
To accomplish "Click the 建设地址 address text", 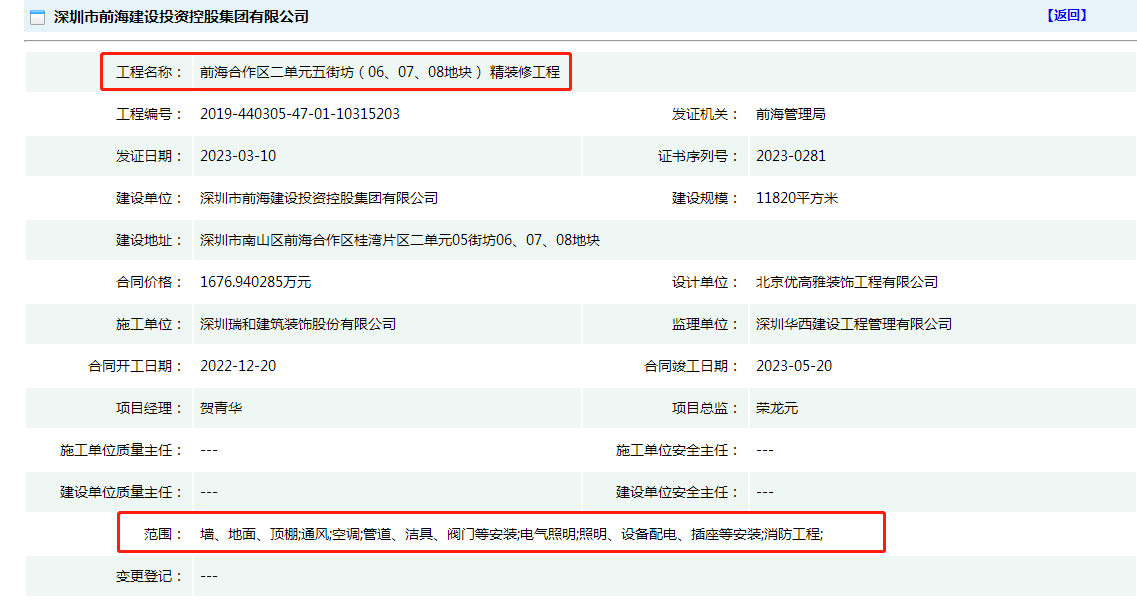I will pos(400,240).
